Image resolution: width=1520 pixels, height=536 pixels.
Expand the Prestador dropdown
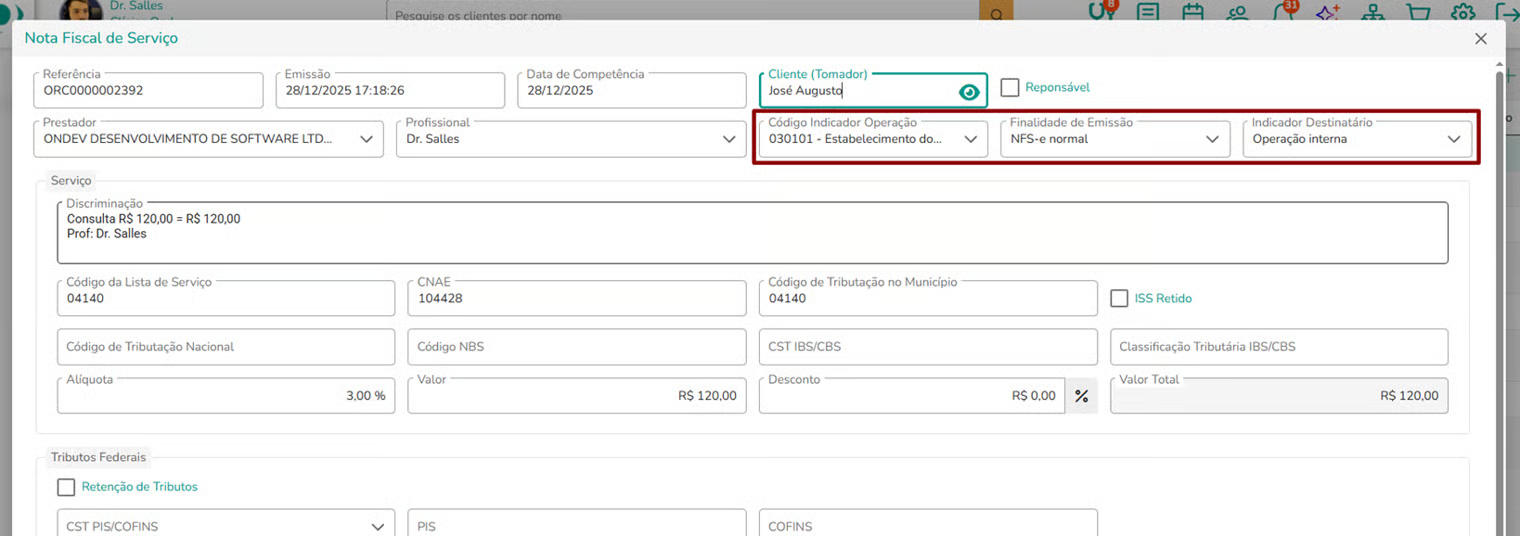pyautogui.click(x=366, y=139)
